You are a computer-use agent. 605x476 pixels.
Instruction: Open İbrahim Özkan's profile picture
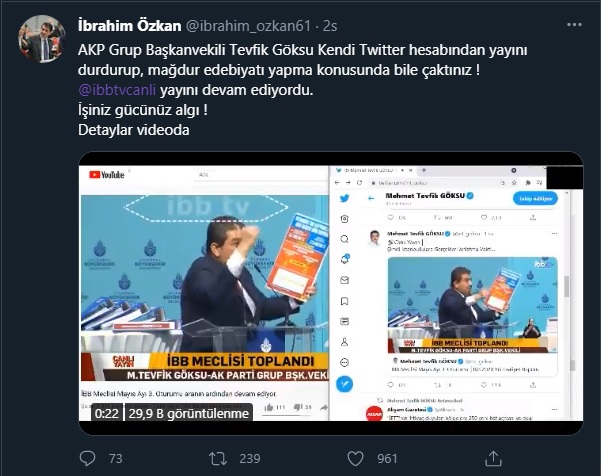[42, 39]
